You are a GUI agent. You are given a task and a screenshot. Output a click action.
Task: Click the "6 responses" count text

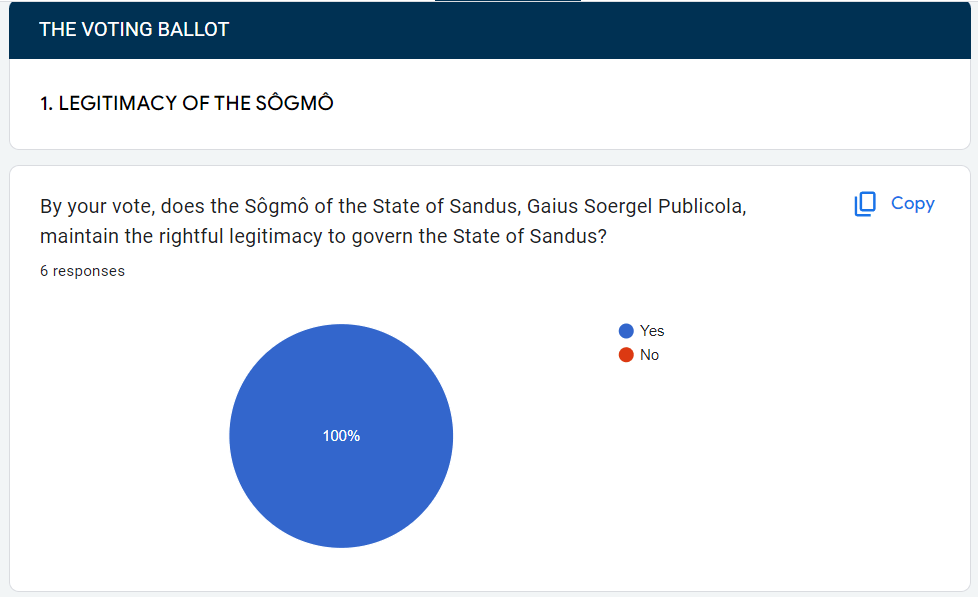pos(82,271)
